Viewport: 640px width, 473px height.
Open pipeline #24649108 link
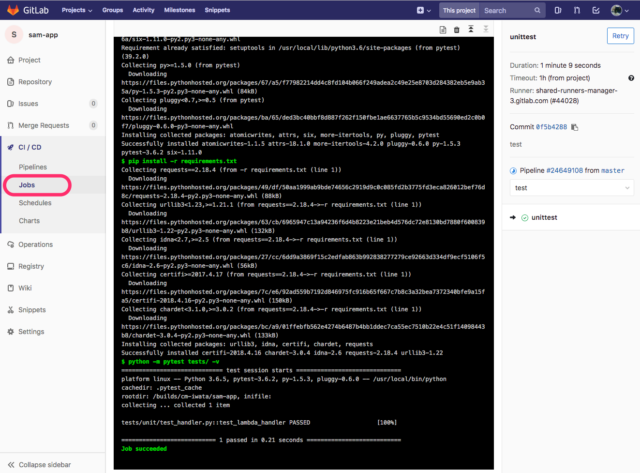pyautogui.click(x=564, y=171)
